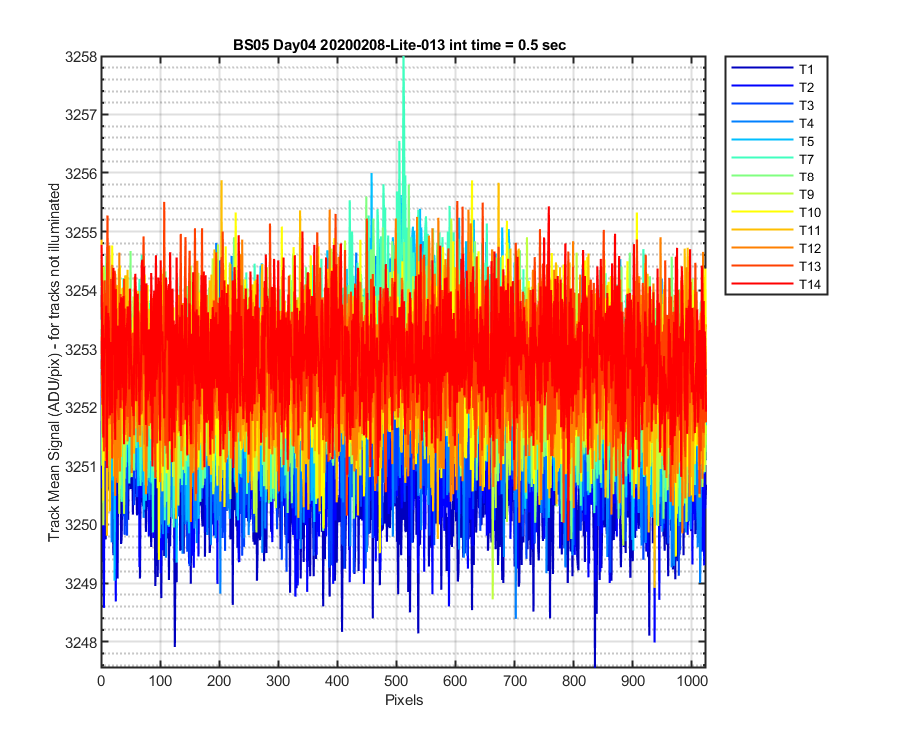This screenshot has height=750, width=900.
Task: Click y-axis tick value 3255
Action: click(81, 232)
